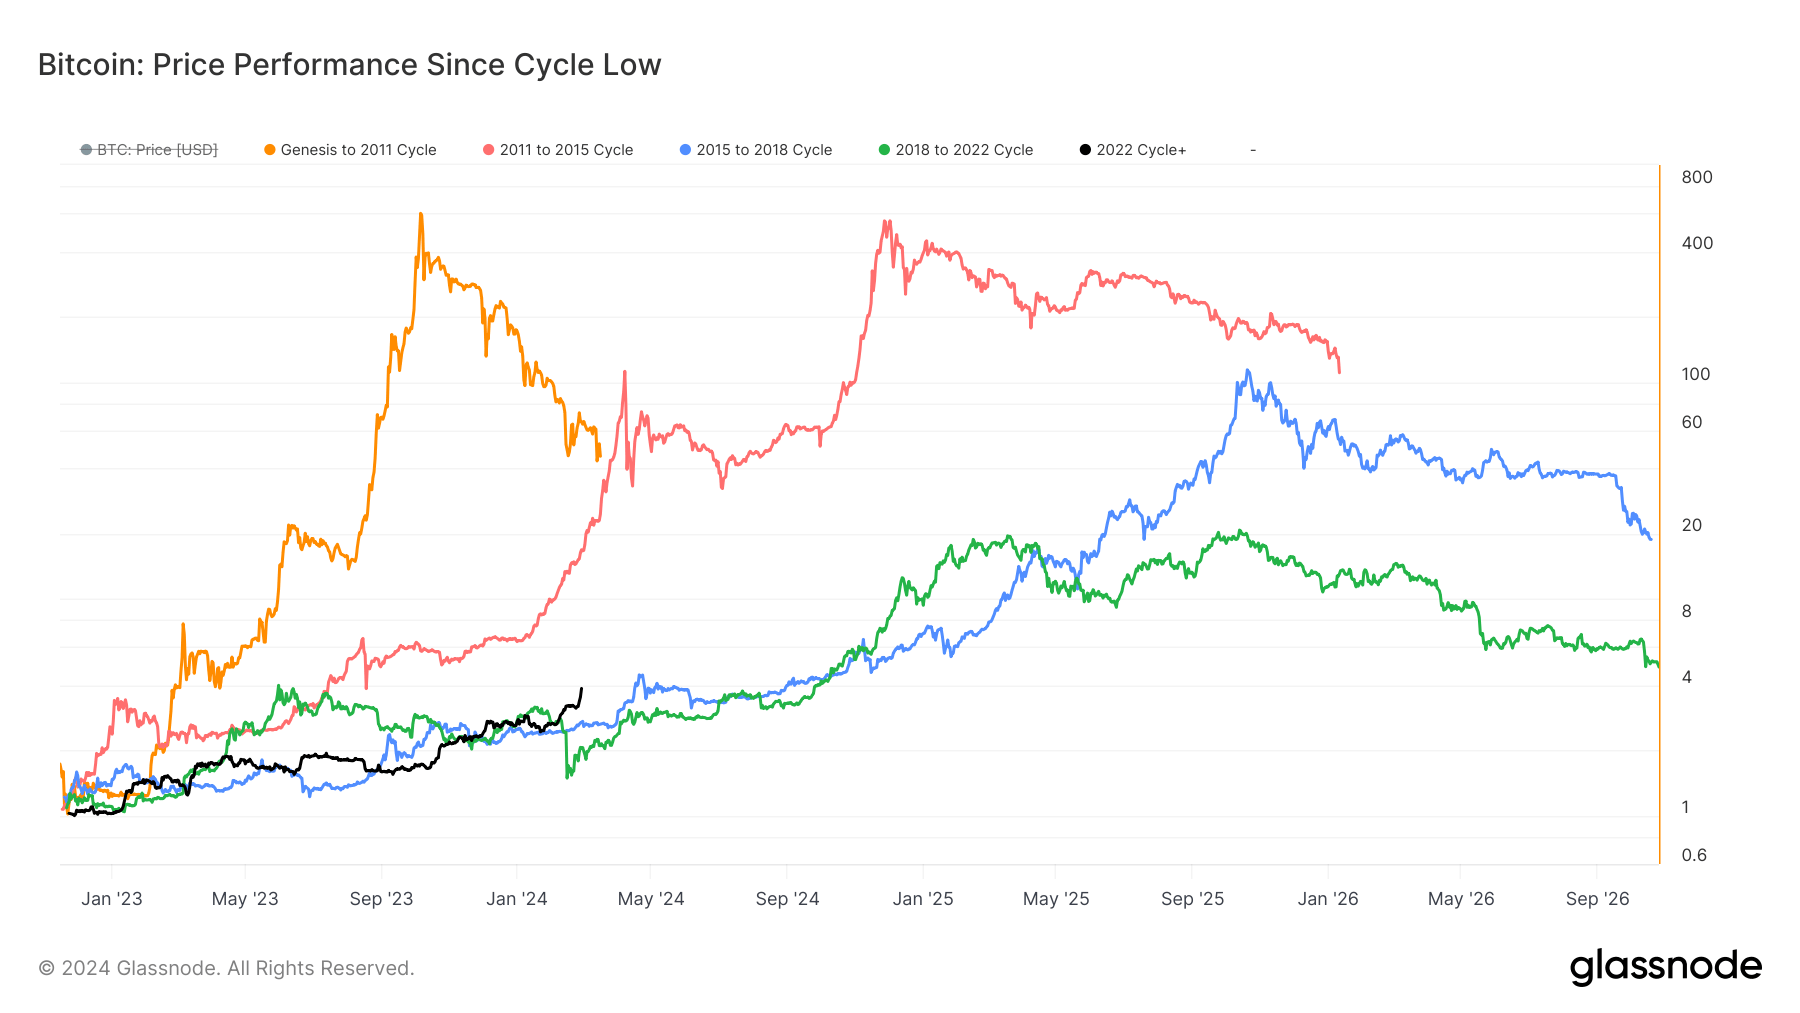Enable the struck-through BTC: Price [USD] series label

click(x=157, y=150)
